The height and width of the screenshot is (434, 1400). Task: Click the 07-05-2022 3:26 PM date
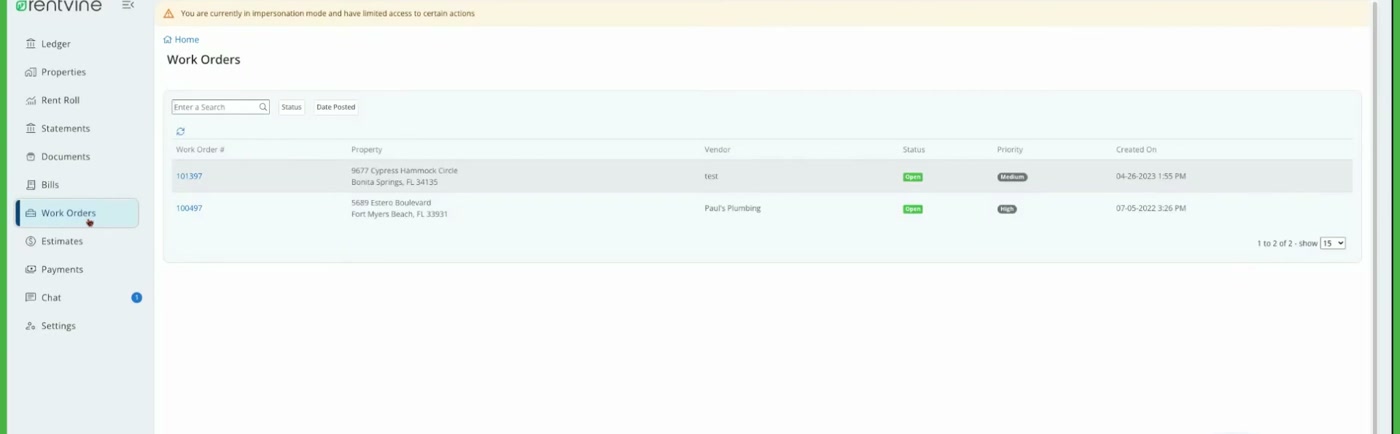pyautogui.click(x=1151, y=208)
